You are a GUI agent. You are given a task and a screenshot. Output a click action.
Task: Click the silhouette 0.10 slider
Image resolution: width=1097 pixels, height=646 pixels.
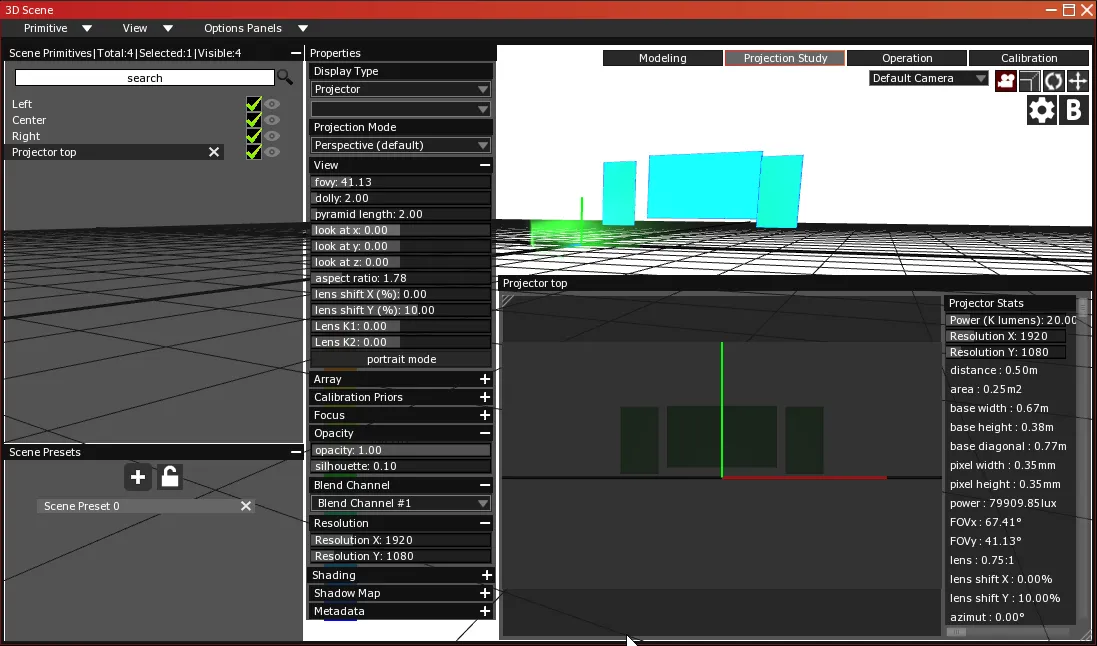coord(401,466)
